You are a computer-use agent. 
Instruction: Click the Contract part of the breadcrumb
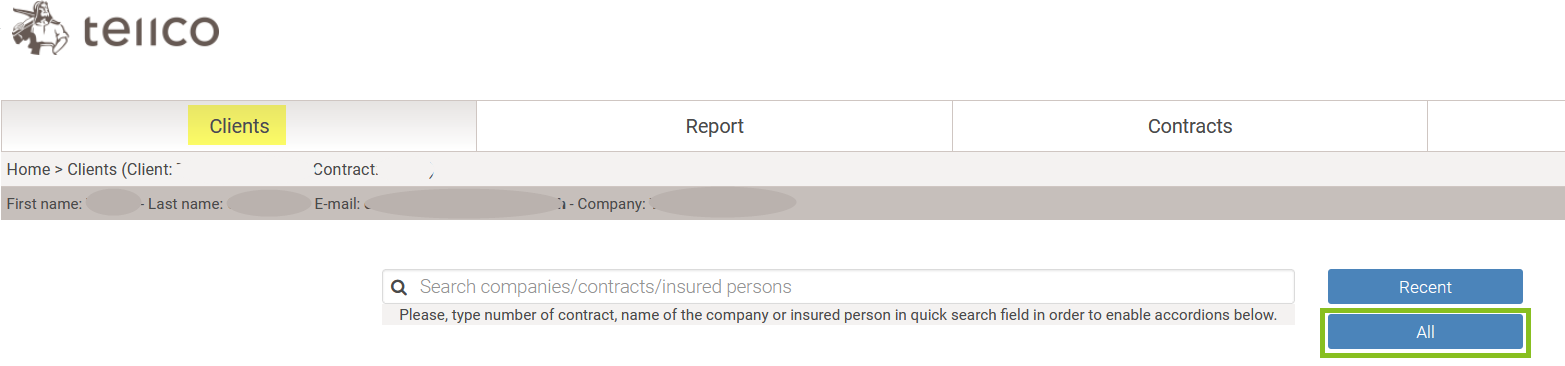tap(346, 170)
